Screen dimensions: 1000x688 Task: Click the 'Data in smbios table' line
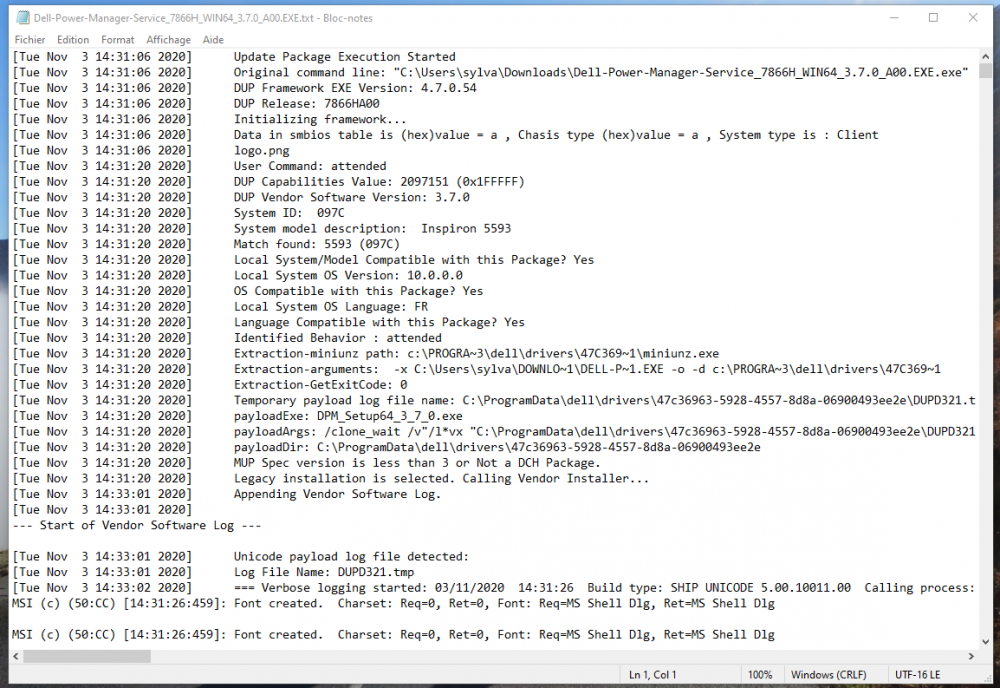coord(555,135)
